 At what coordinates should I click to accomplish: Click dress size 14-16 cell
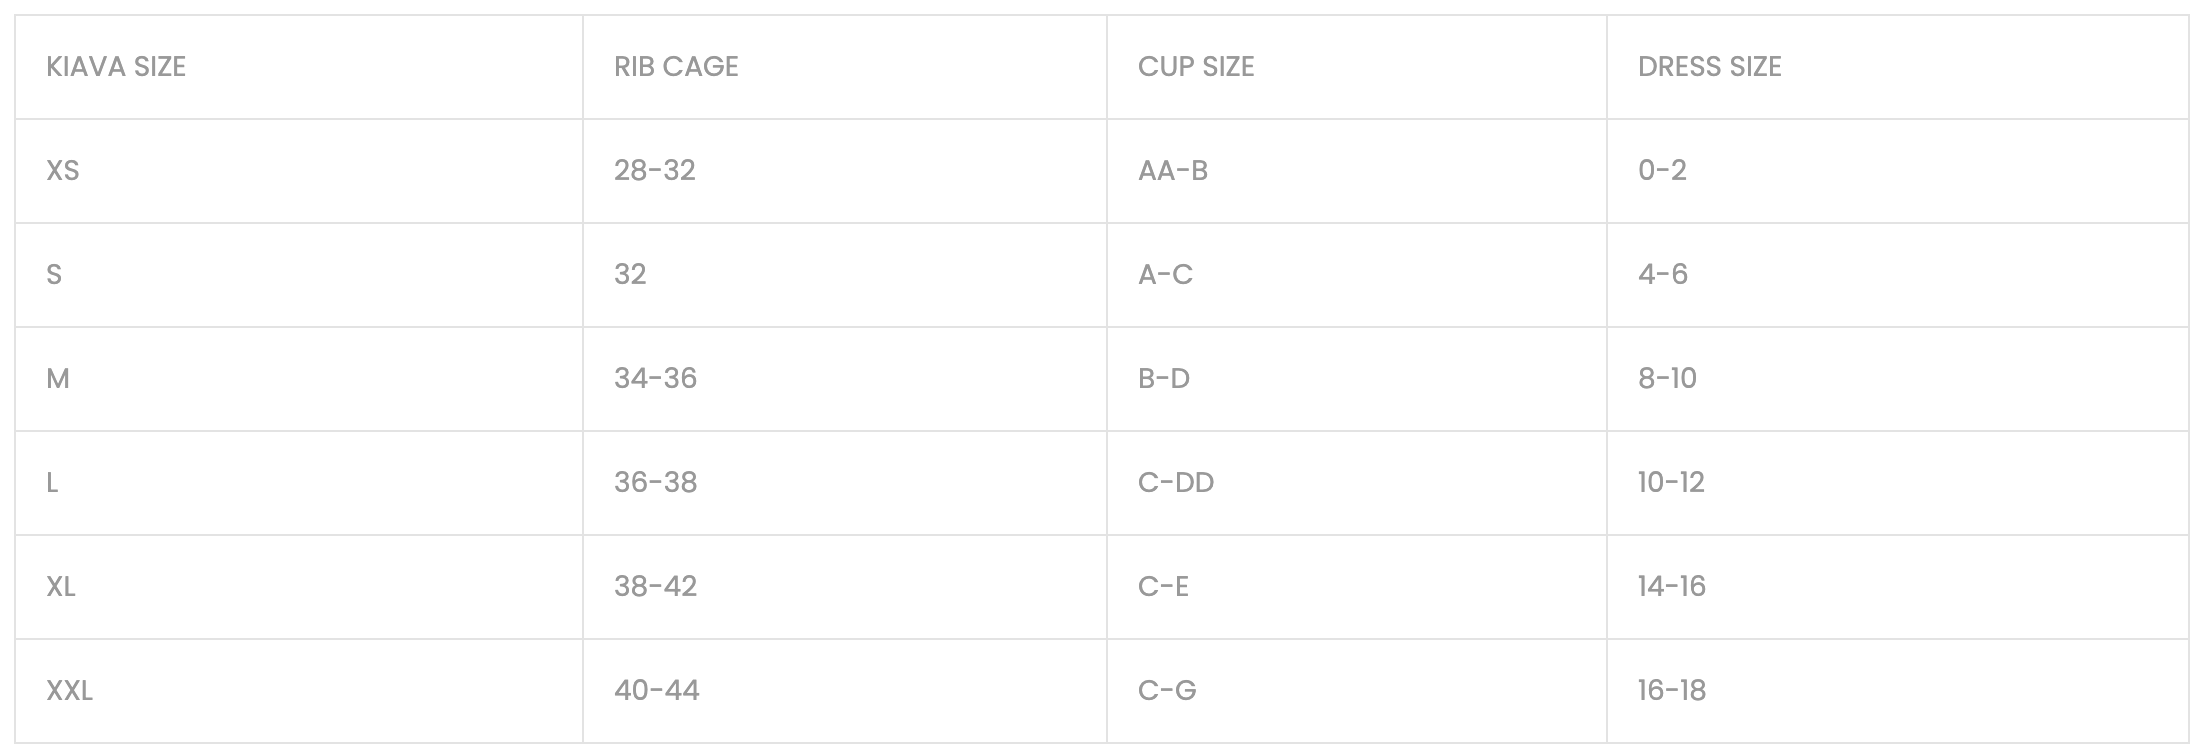pyautogui.click(x=1671, y=587)
